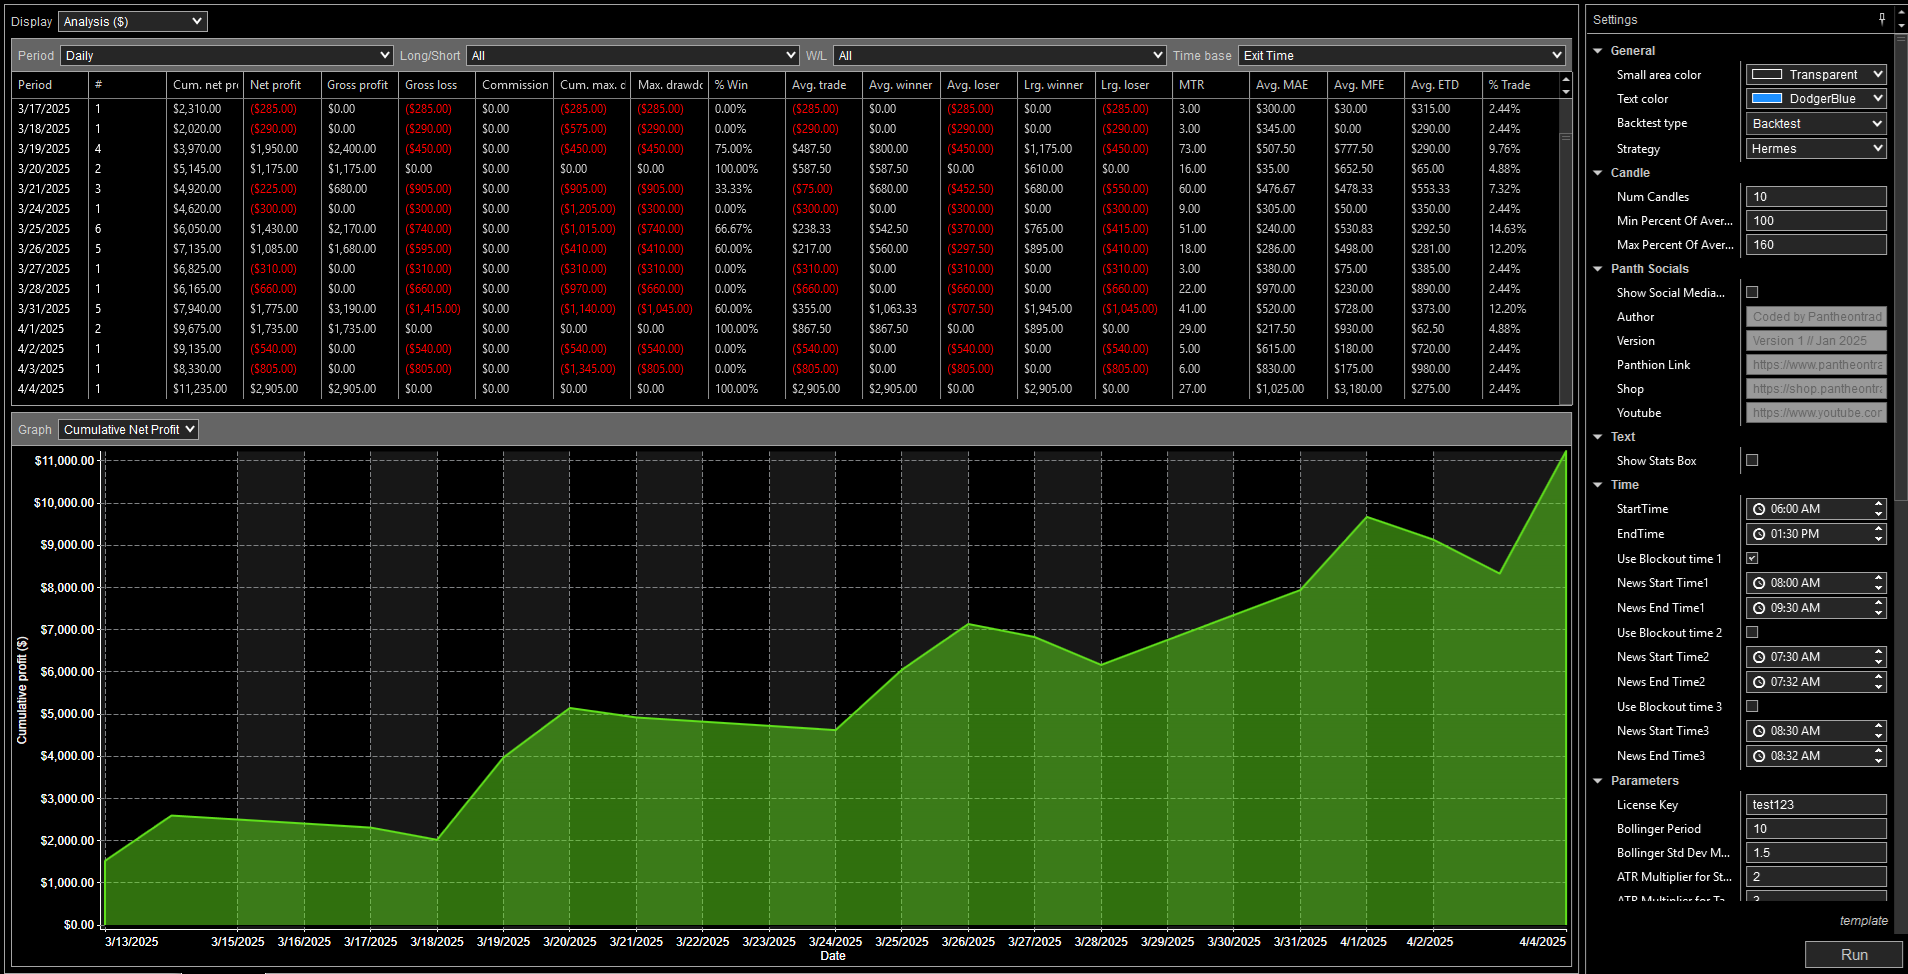Click the License Key input field
The image size is (1908, 974).
(x=1815, y=805)
